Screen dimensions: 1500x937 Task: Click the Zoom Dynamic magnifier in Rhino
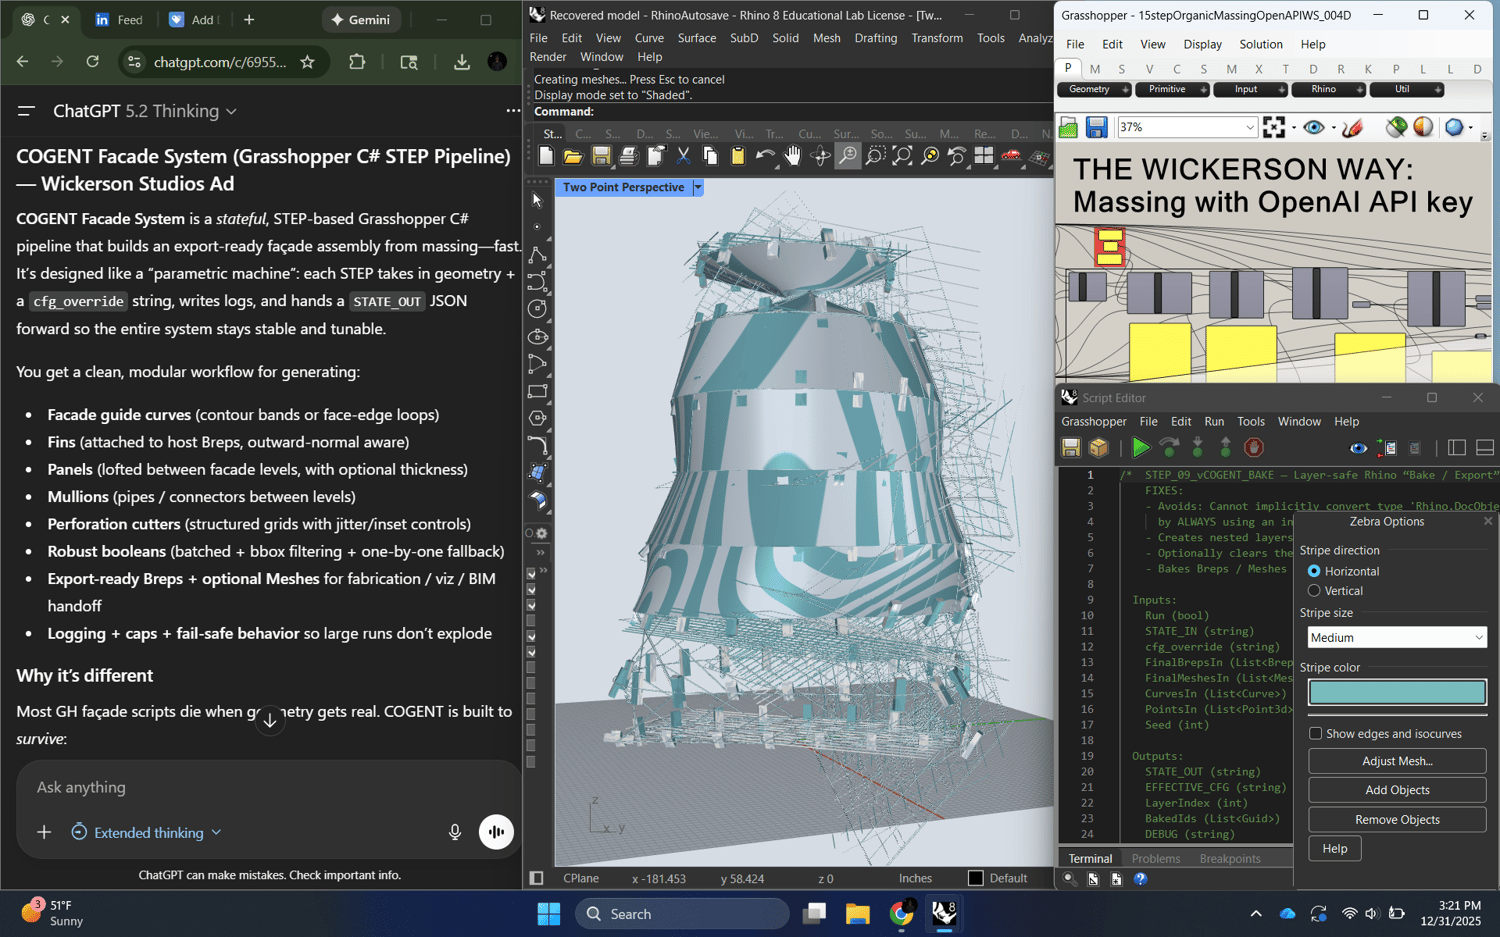pyautogui.click(x=848, y=156)
